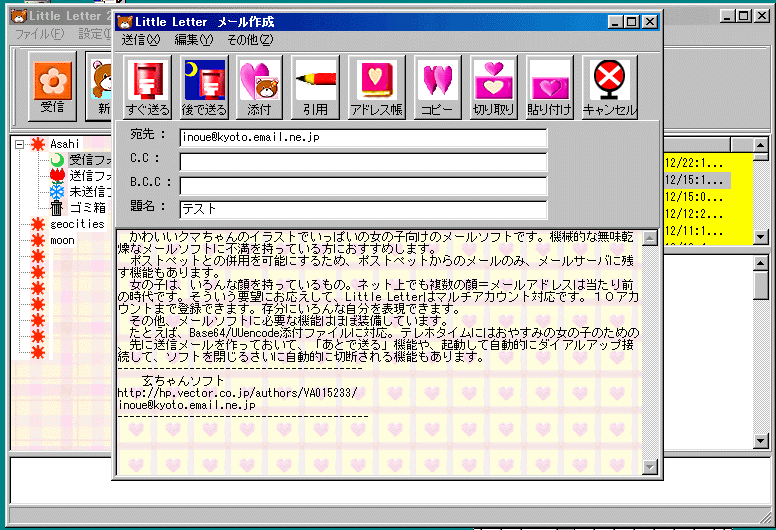Viewport: 776px width, 530px height.
Task: Click the 受信 receive flower icon in main window
Action: (x=52, y=86)
